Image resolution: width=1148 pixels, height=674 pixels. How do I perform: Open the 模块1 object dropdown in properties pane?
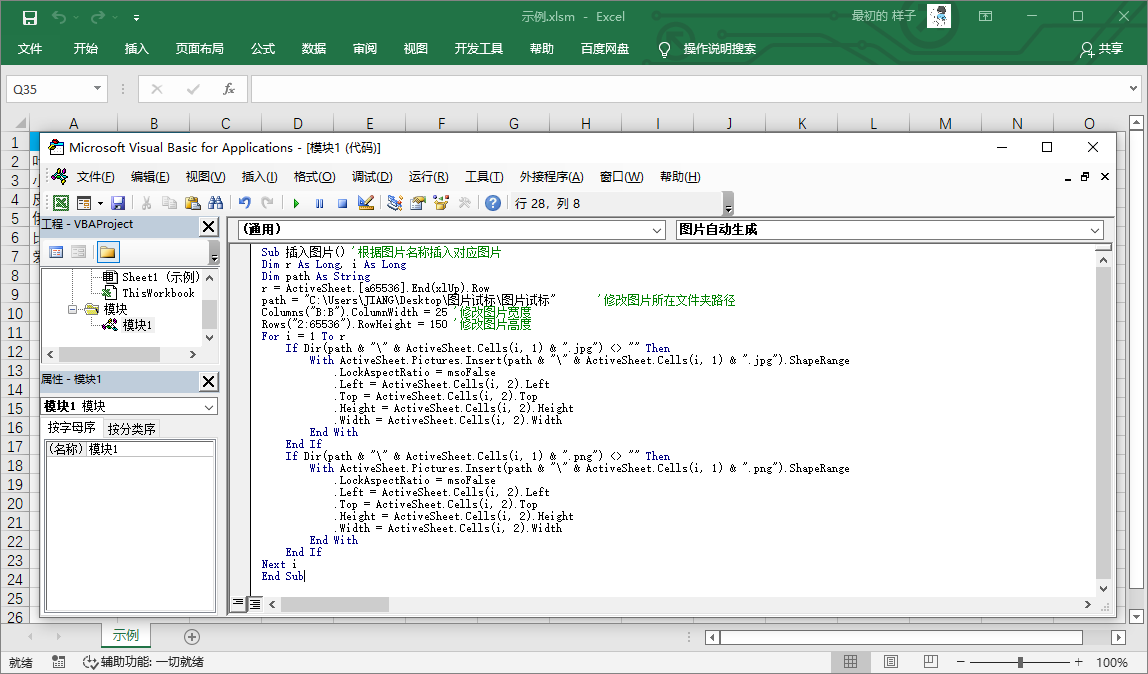point(209,407)
